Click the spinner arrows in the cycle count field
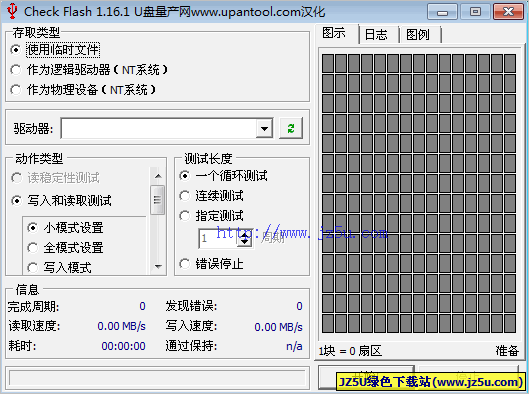 tap(245, 238)
